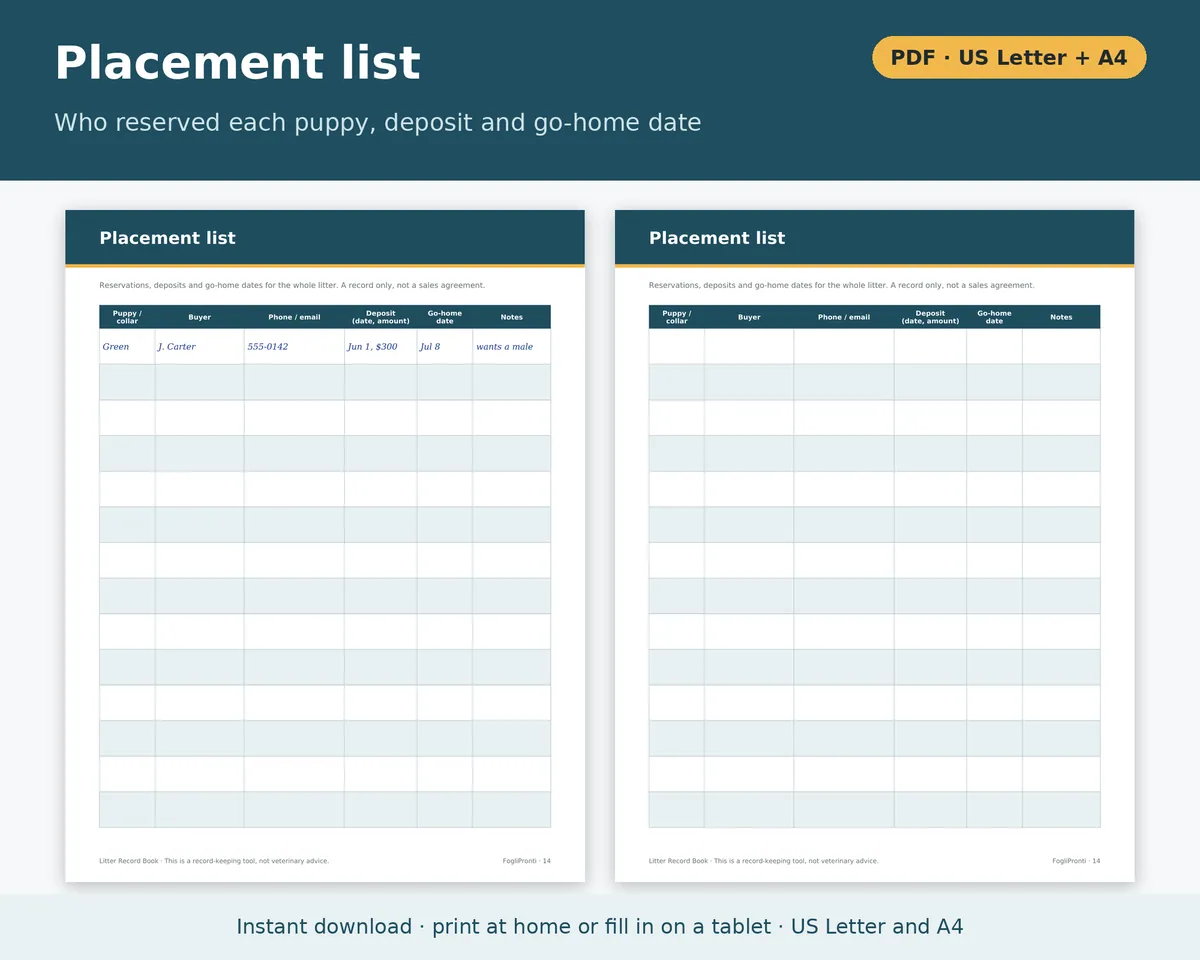
Task: Click the Puppy / collar header on right page
Action: (x=677, y=317)
